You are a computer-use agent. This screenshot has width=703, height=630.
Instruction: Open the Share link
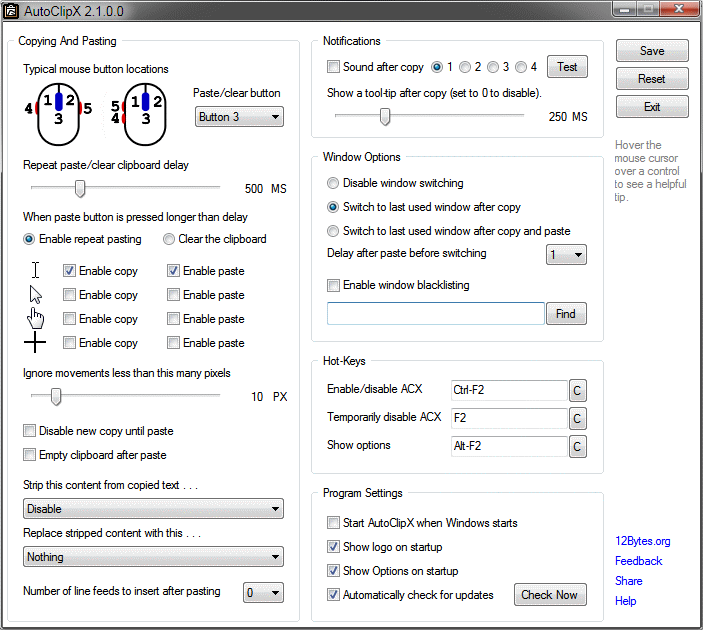pos(629,581)
